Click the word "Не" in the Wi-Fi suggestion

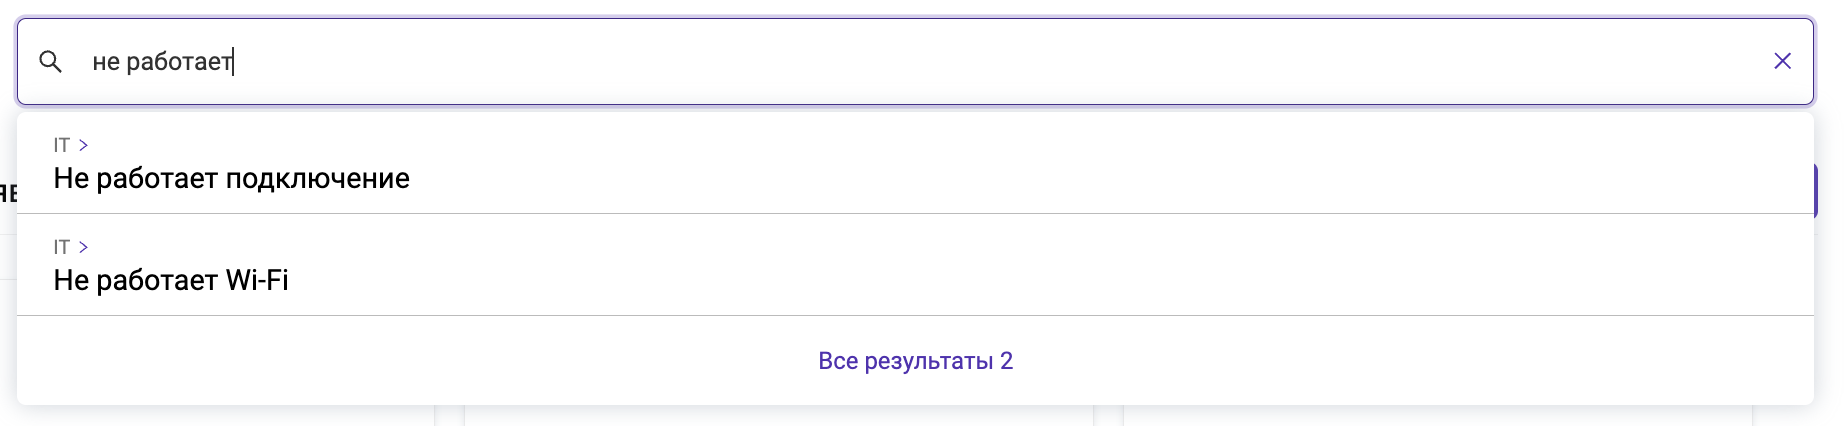[x=71, y=281]
